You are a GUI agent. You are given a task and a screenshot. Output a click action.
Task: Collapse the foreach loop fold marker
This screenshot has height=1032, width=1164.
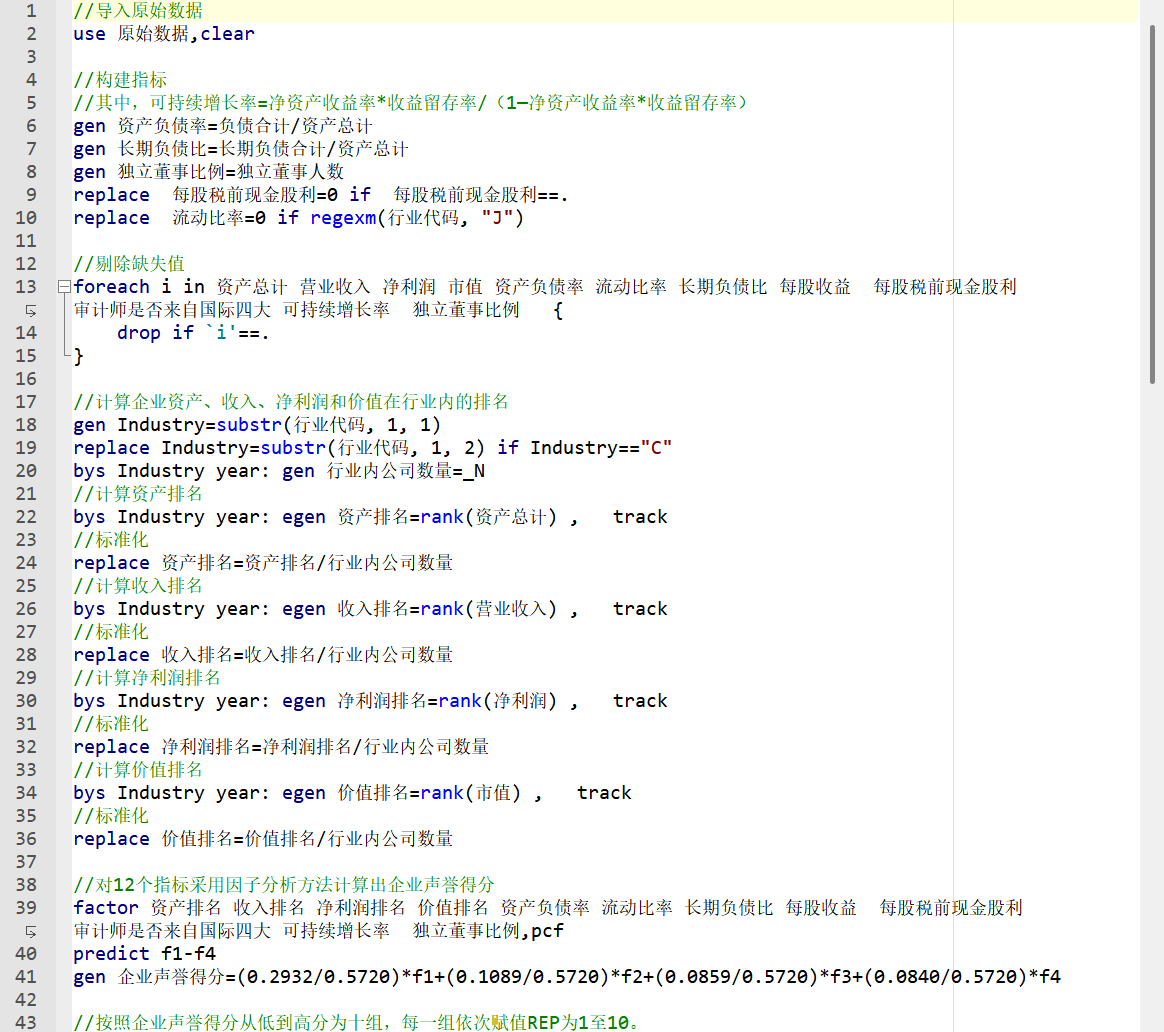(65, 287)
